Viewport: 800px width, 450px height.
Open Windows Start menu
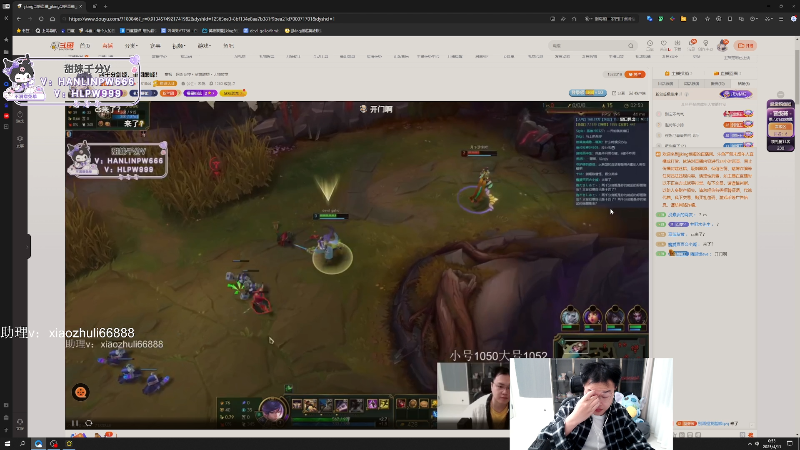pyautogui.click(x=7, y=444)
